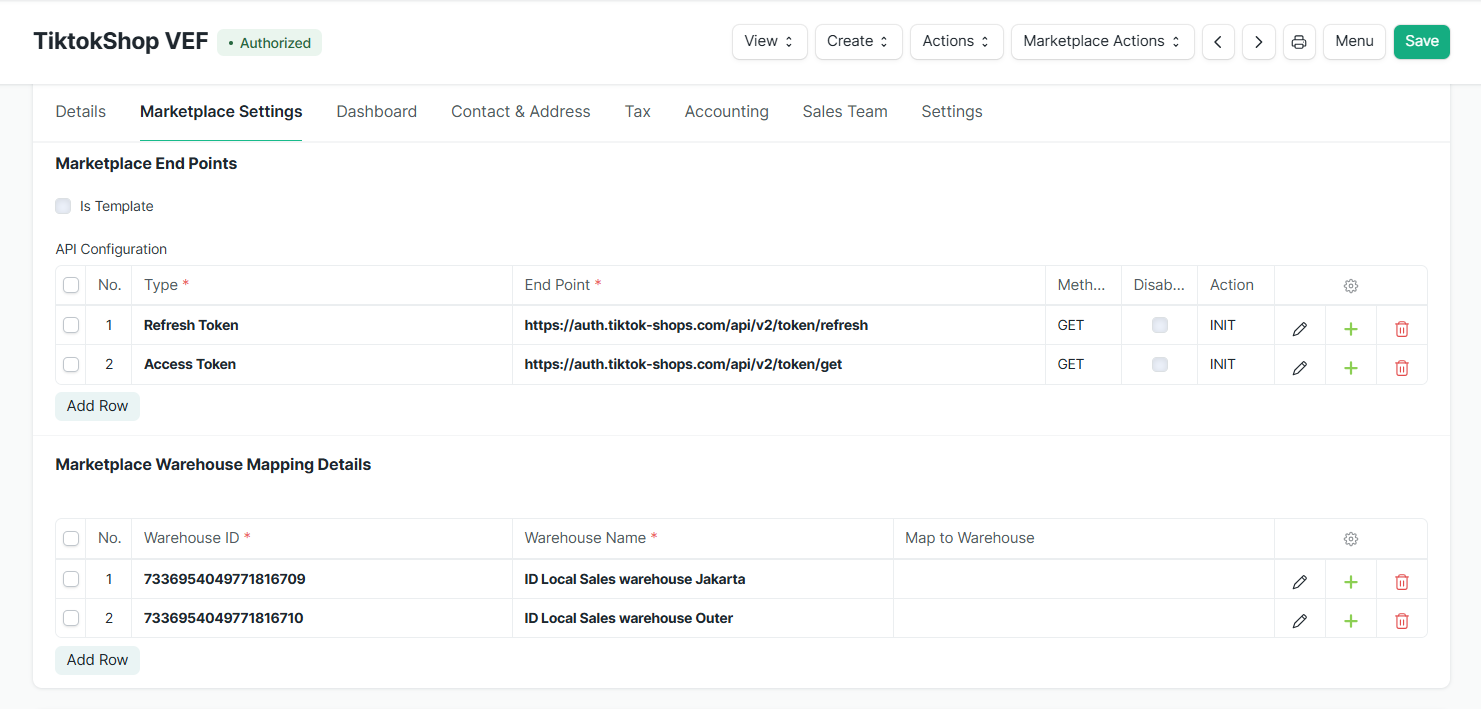Click ID Local Sales warehouse Outer name

[703, 618]
